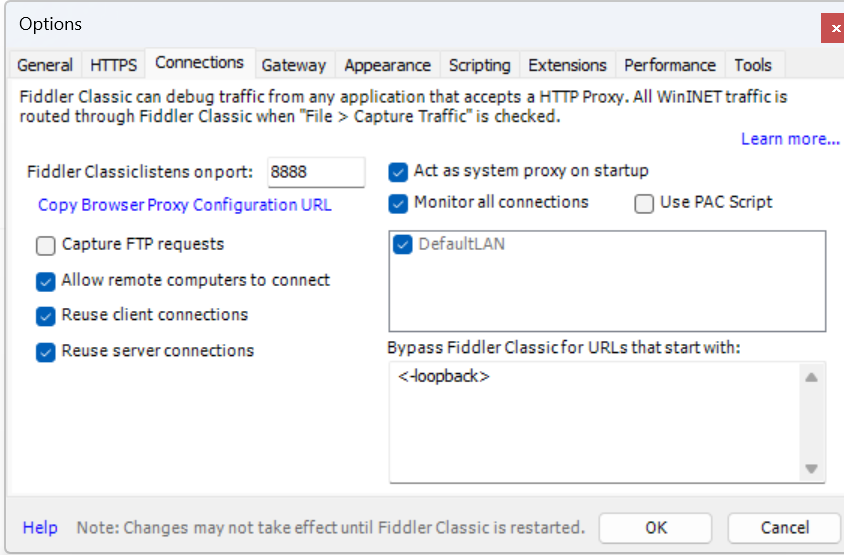This screenshot has height=555, width=844.
Task: Click the bypass list scroll down arrow
Action: [x=812, y=469]
